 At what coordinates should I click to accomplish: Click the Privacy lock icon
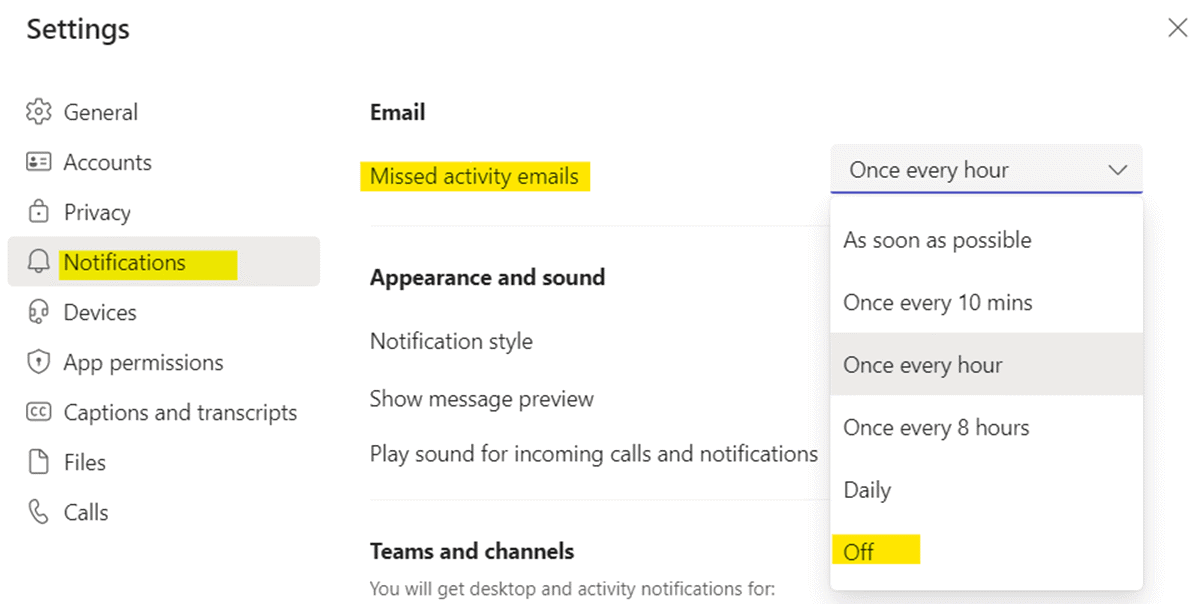[39, 212]
